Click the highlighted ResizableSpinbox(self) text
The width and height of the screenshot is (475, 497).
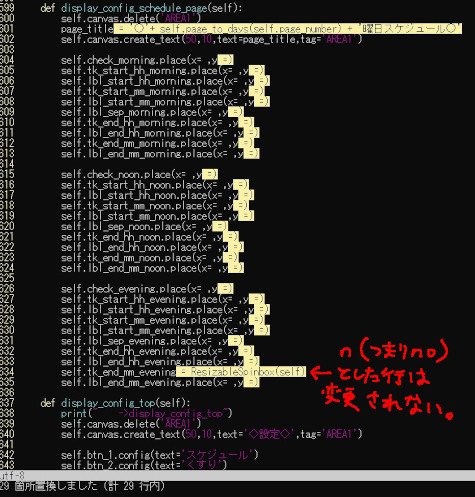(x=241, y=372)
